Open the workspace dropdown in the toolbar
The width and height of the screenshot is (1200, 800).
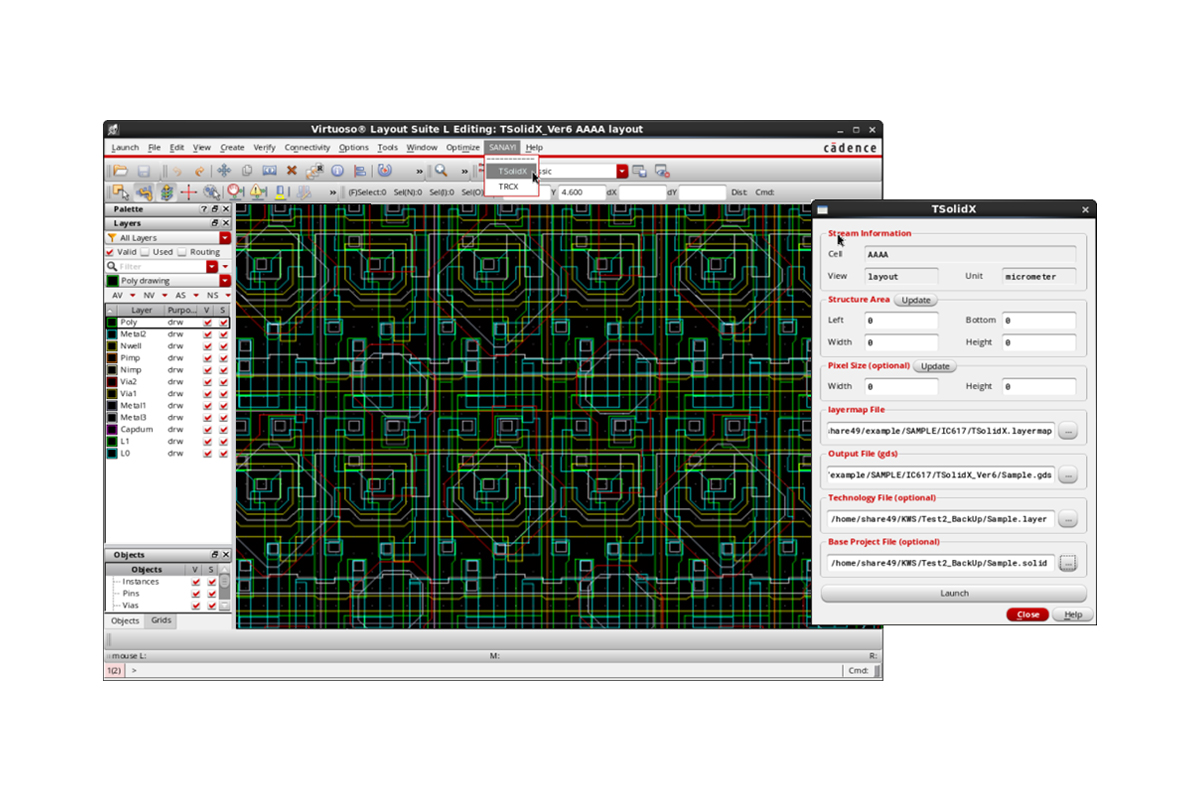[622, 171]
